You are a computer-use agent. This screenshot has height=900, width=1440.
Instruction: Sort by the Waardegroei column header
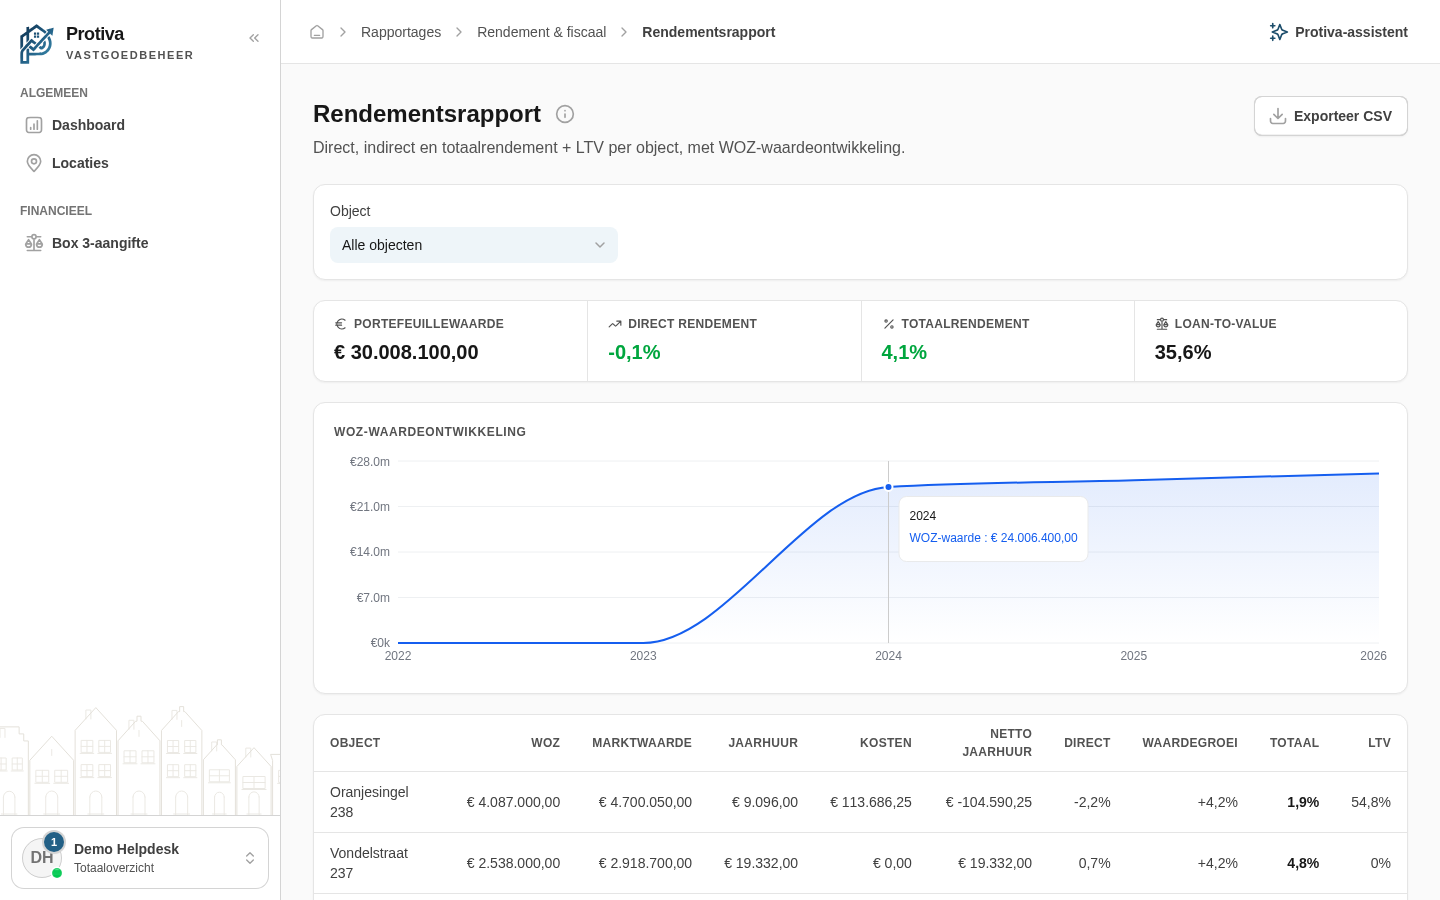[1190, 743]
